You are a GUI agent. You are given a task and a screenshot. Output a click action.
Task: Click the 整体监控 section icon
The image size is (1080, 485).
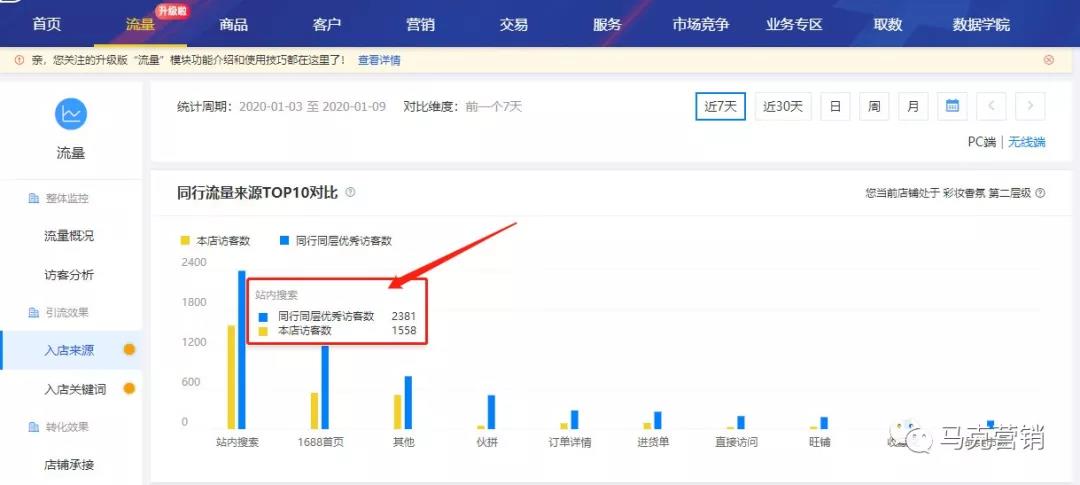click(x=33, y=199)
